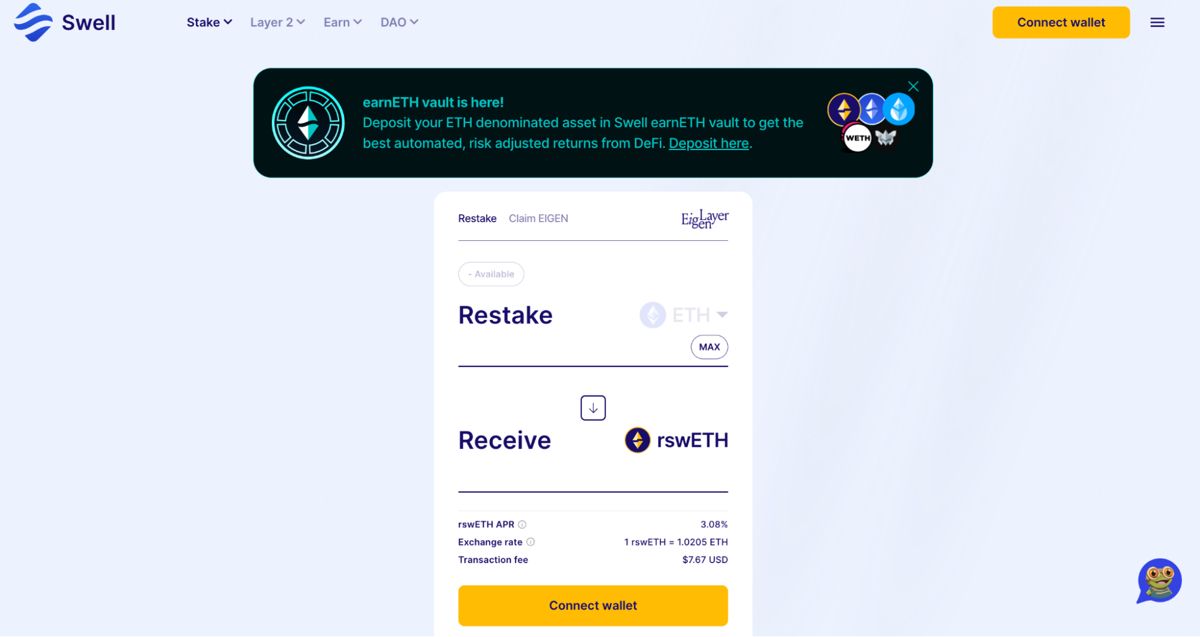Click the earnETH vault emblem icon
Screen dimensions: 1200x637
(308, 123)
